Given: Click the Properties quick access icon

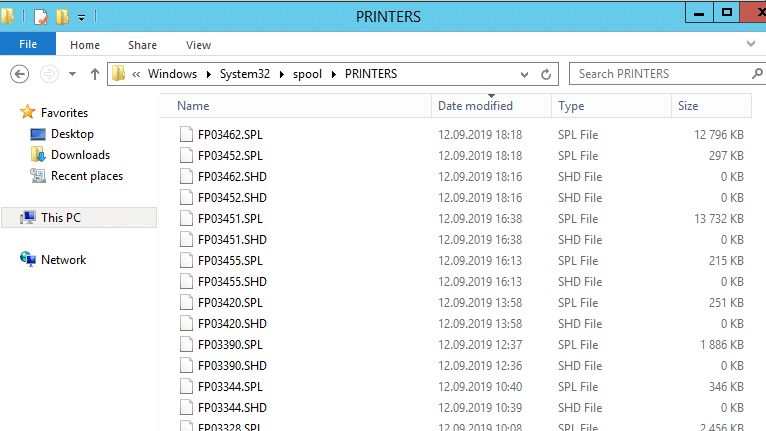Looking at the screenshot, I should pyautogui.click(x=41, y=17).
